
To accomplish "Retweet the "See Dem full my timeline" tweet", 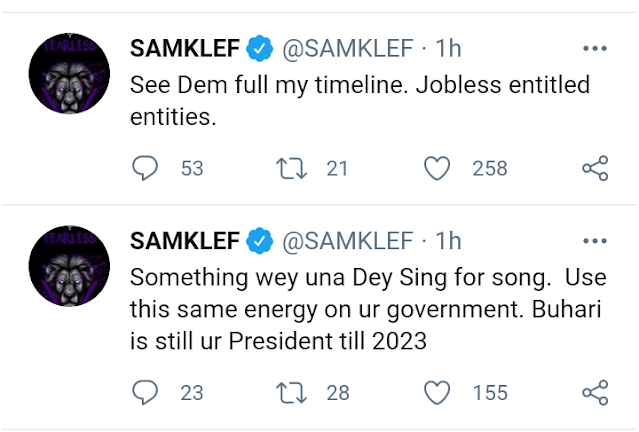I will click(x=291, y=169).
